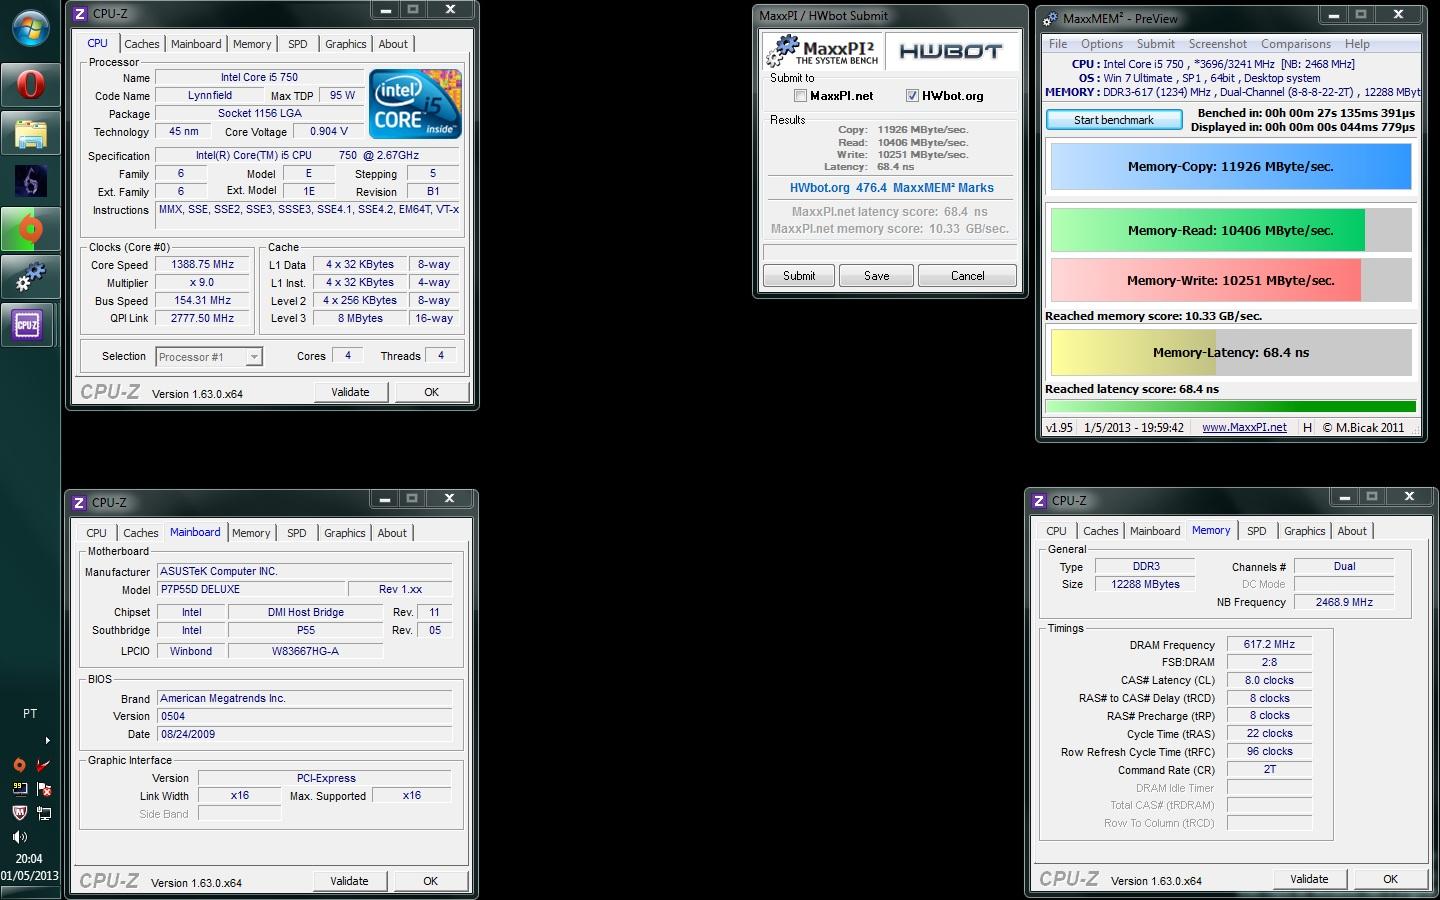Click title bar Z icon of CPU-Z Memory window
This screenshot has height=900, width=1440.
1039,501
